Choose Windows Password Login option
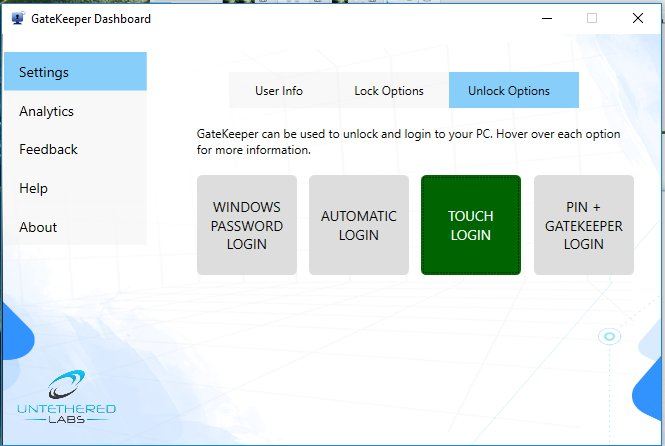This screenshot has height=446, width=665. [247, 225]
